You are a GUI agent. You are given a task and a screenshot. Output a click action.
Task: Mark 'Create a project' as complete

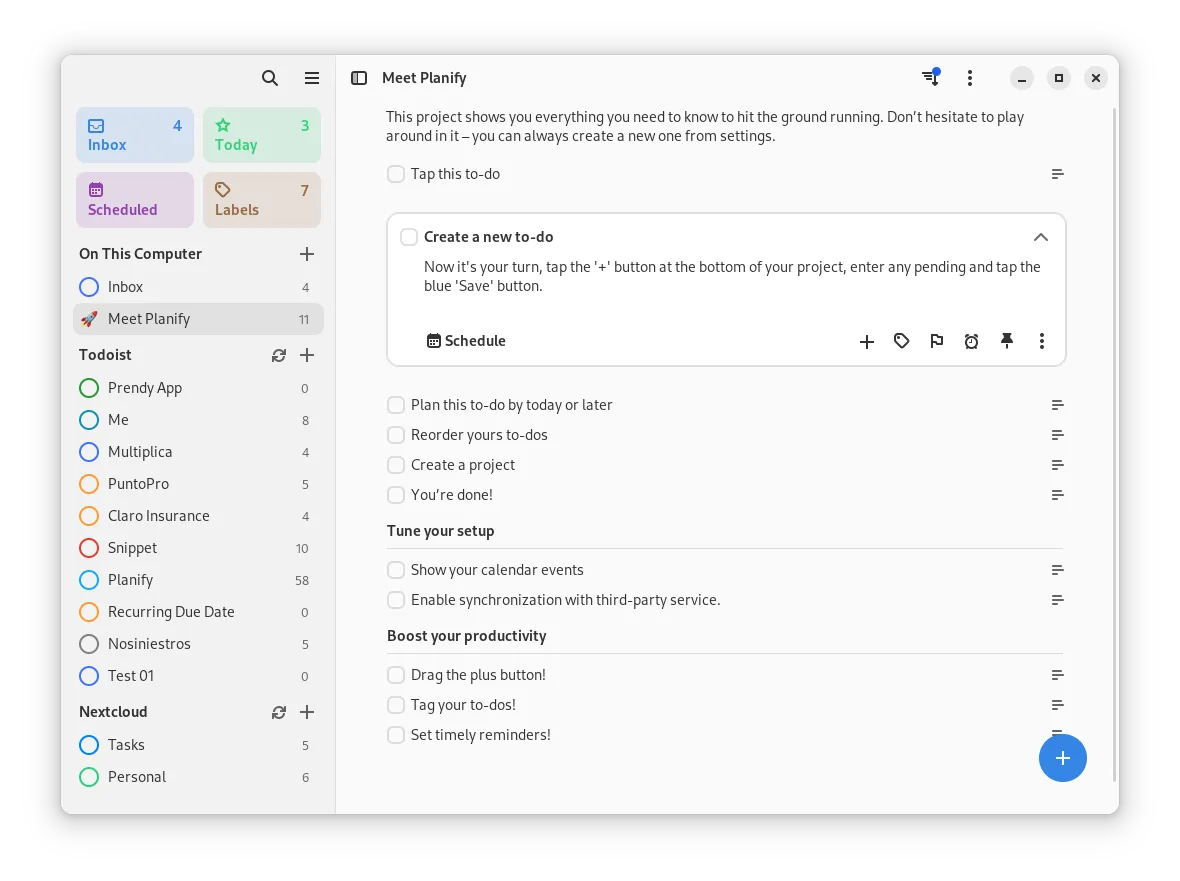(396, 465)
